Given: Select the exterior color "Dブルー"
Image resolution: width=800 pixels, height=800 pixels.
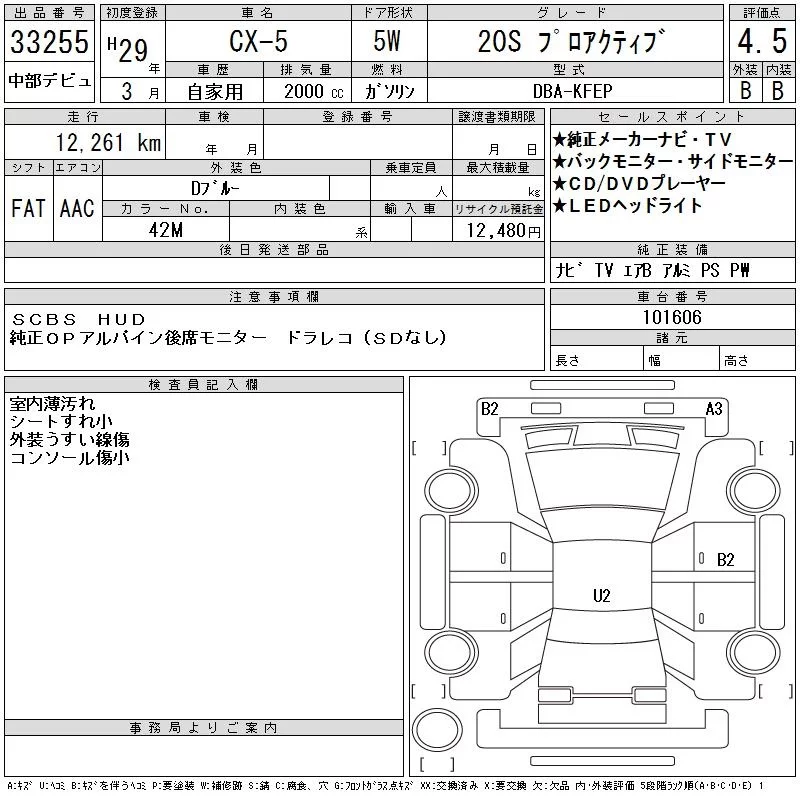Looking at the screenshot, I should (x=215, y=188).
